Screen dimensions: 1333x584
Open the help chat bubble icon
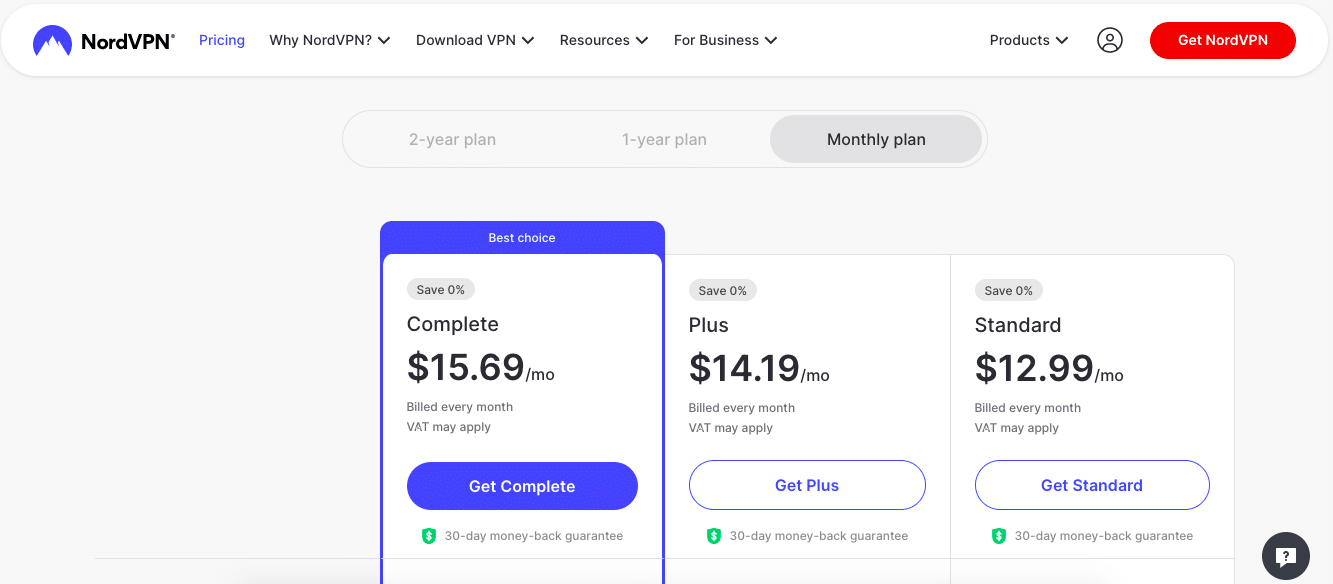pyautogui.click(x=1285, y=556)
